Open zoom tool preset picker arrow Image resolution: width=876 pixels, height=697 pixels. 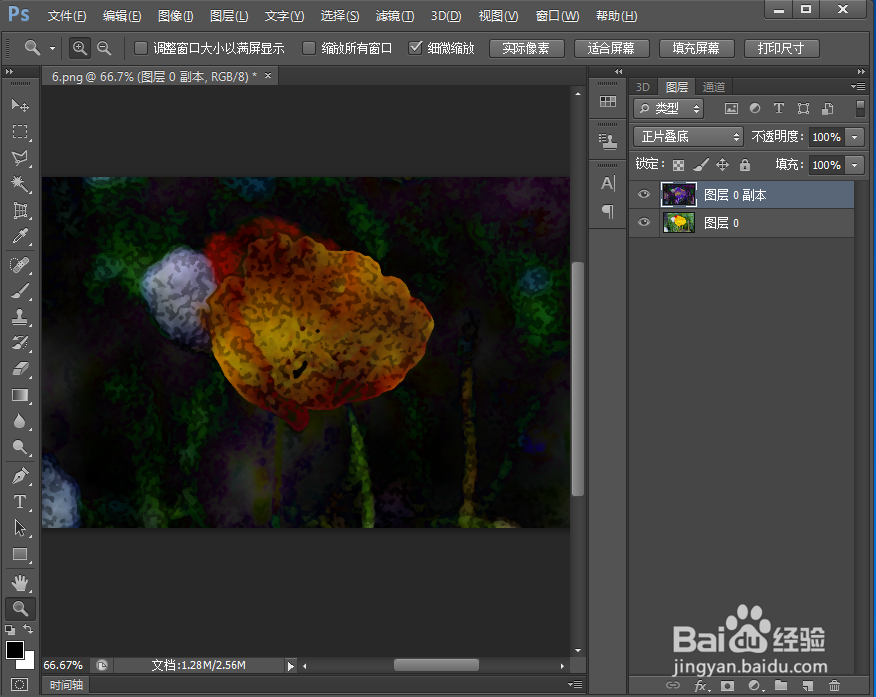point(52,49)
